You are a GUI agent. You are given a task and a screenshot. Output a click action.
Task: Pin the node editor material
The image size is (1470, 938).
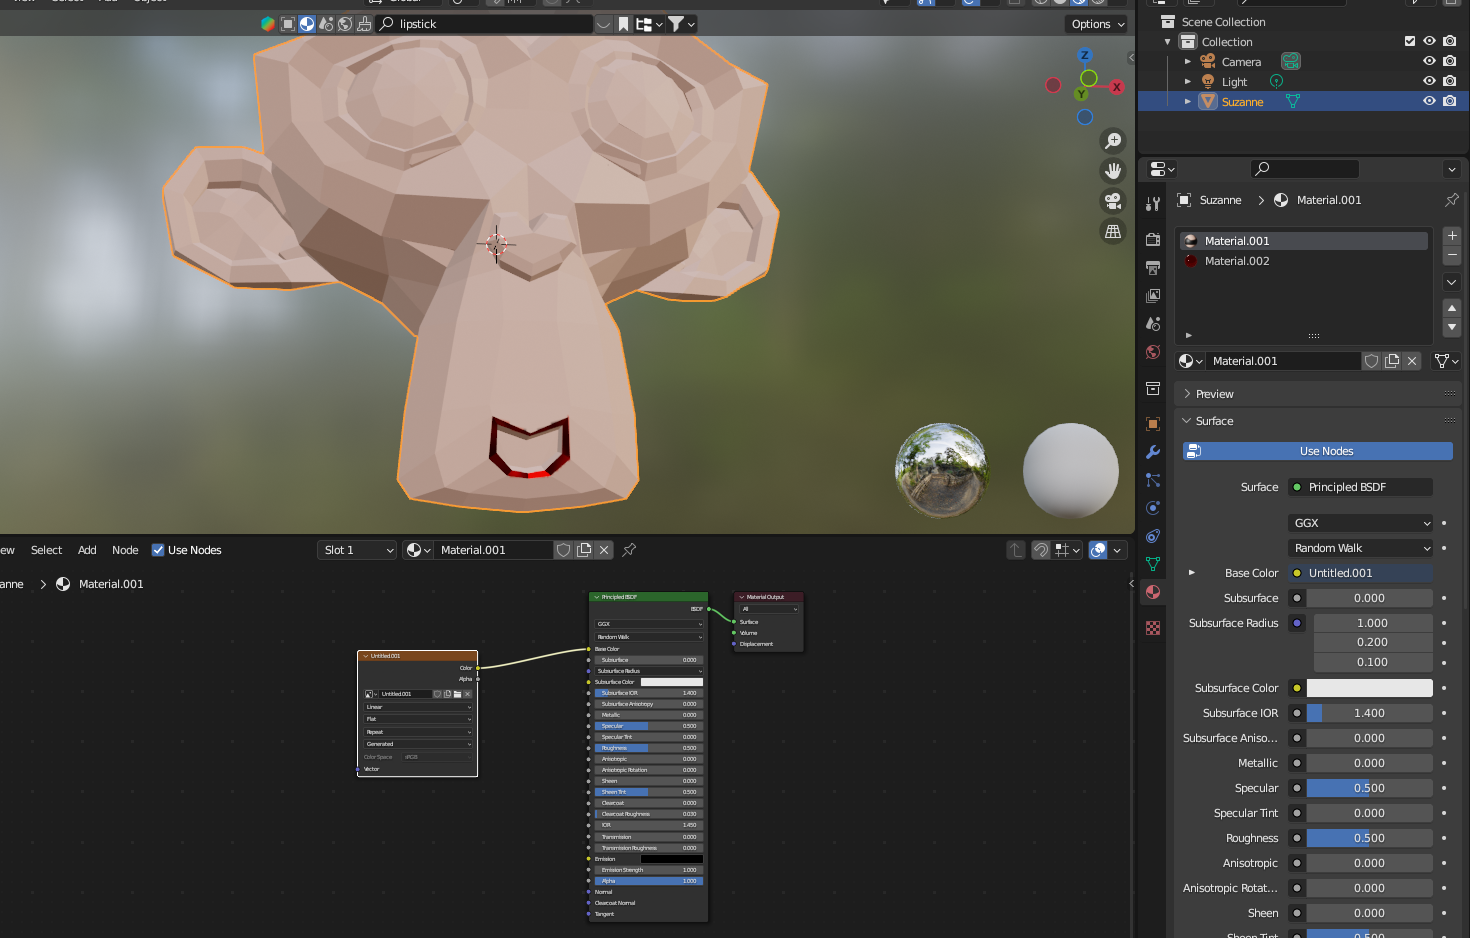(629, 550)
